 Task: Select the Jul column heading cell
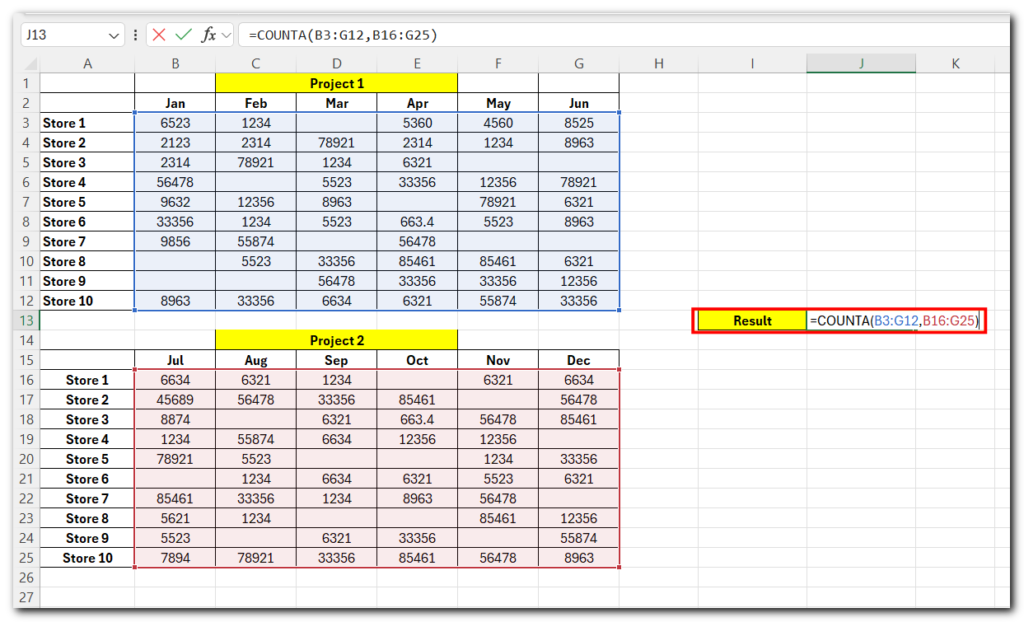[175, 360]
